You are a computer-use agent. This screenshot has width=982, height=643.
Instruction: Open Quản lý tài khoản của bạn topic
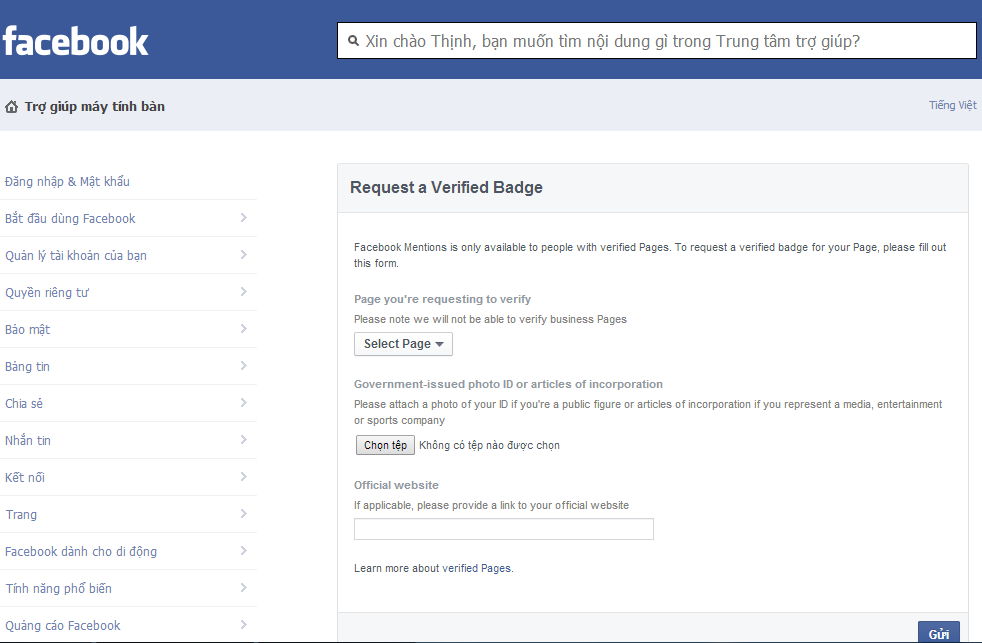pos(76,255)
